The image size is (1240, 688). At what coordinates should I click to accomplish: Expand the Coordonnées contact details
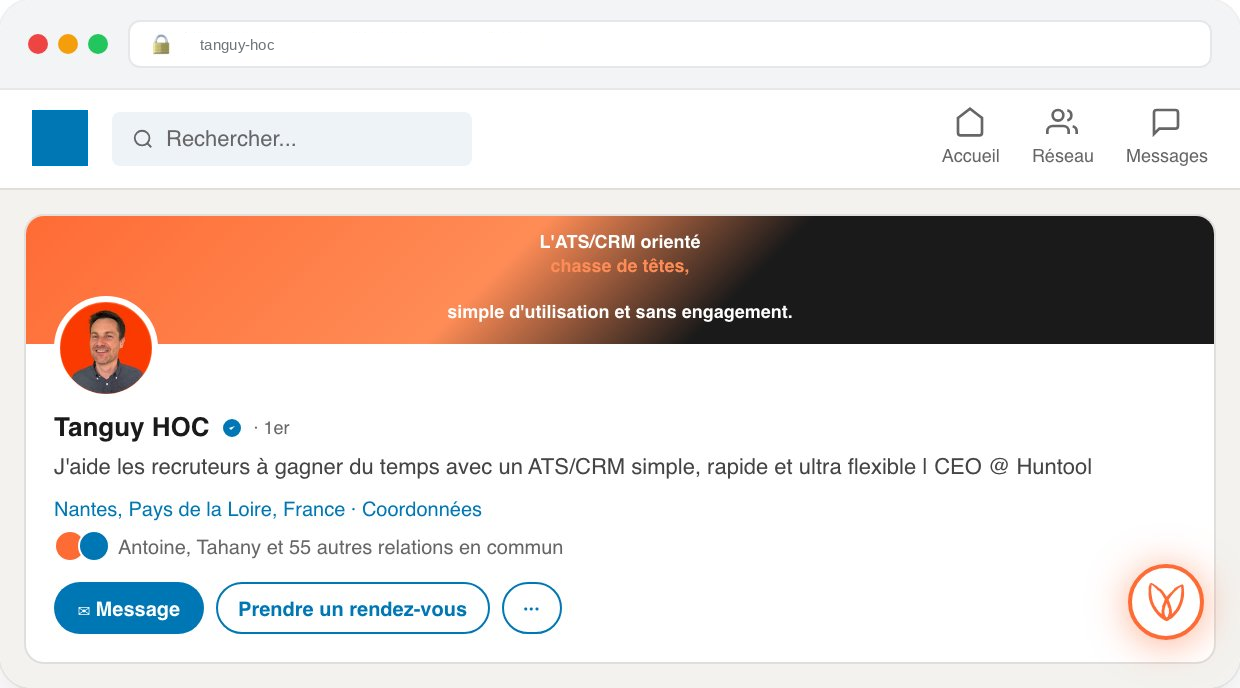[x=422, y=509]
